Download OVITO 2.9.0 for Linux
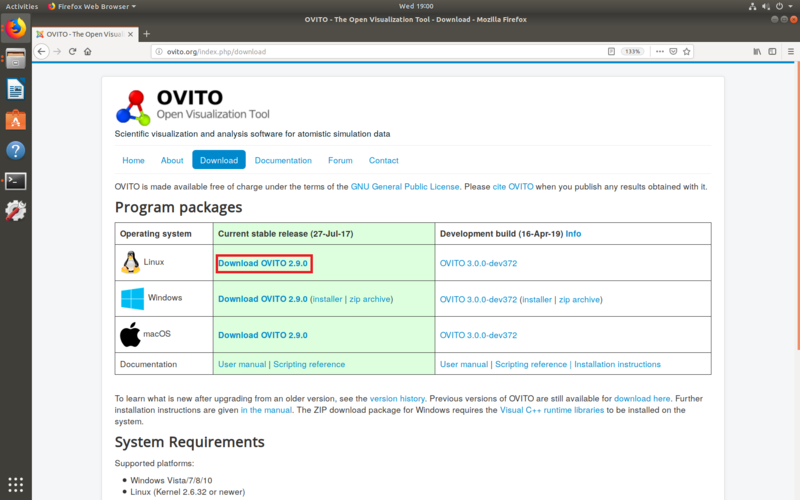Viewport: 800px width, 500px height. [x=263, y=263]
